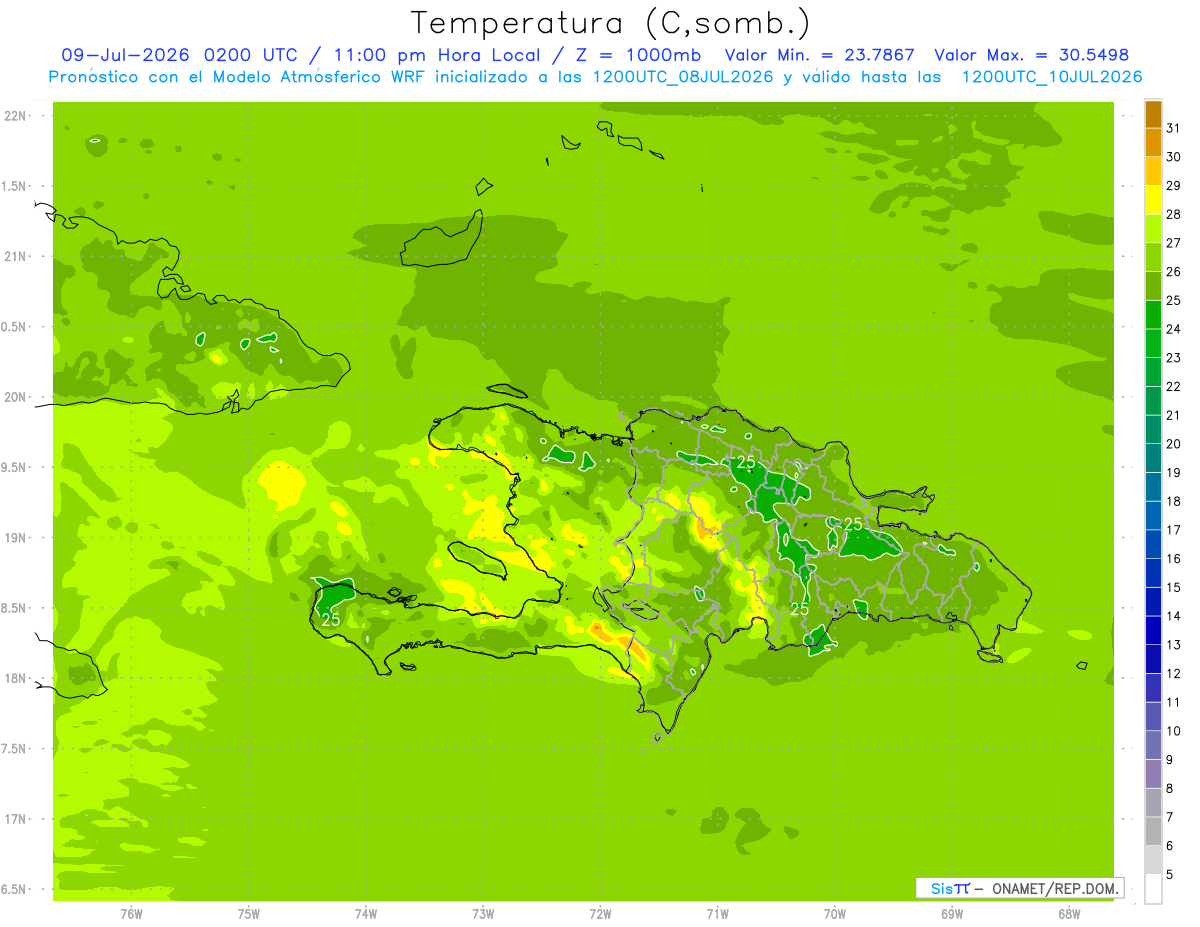Click the gray legend swatch between 6 and 7
Screen dimensions: 1200x927
(1153, 831)
